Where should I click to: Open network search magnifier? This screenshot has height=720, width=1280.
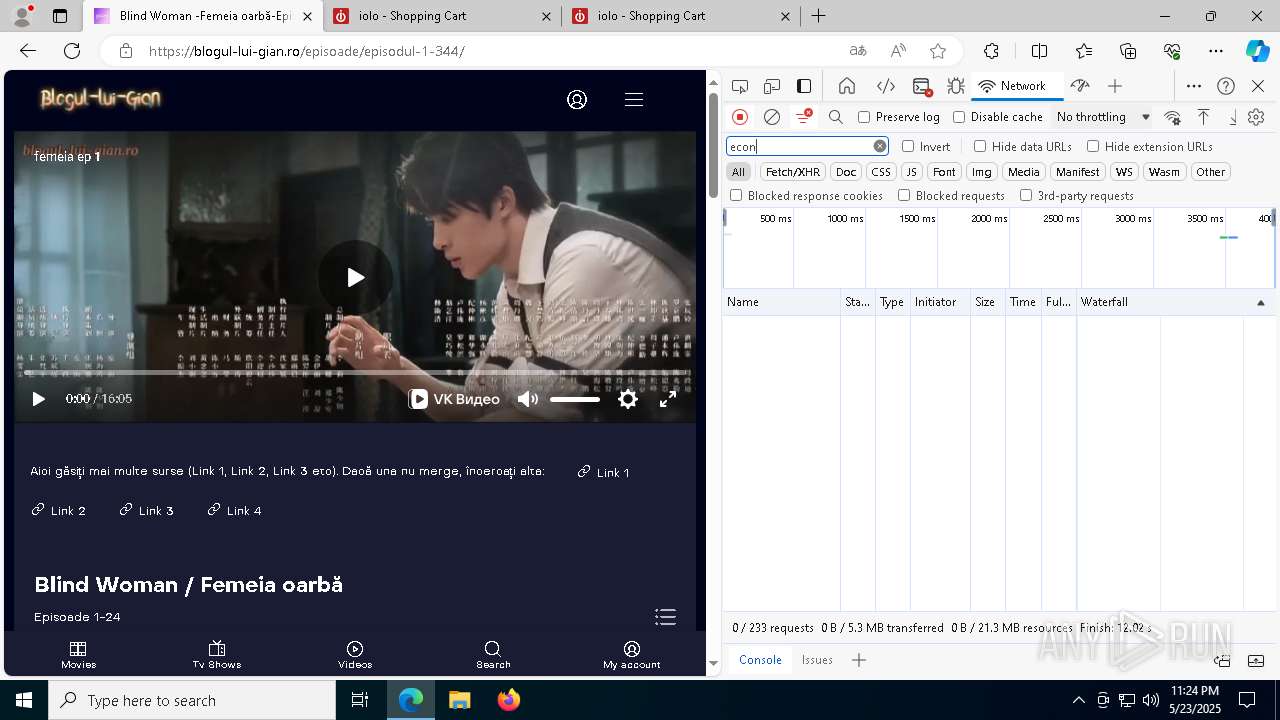pos(836,117)
